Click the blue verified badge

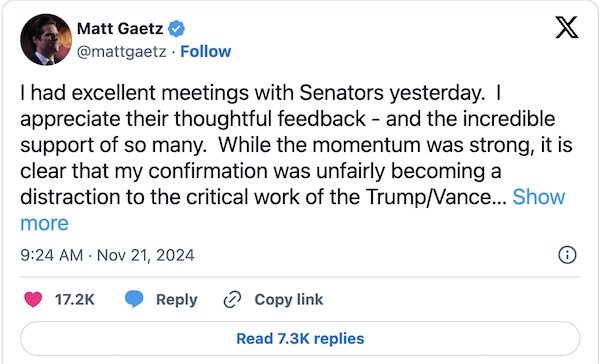tap(176, 29)
